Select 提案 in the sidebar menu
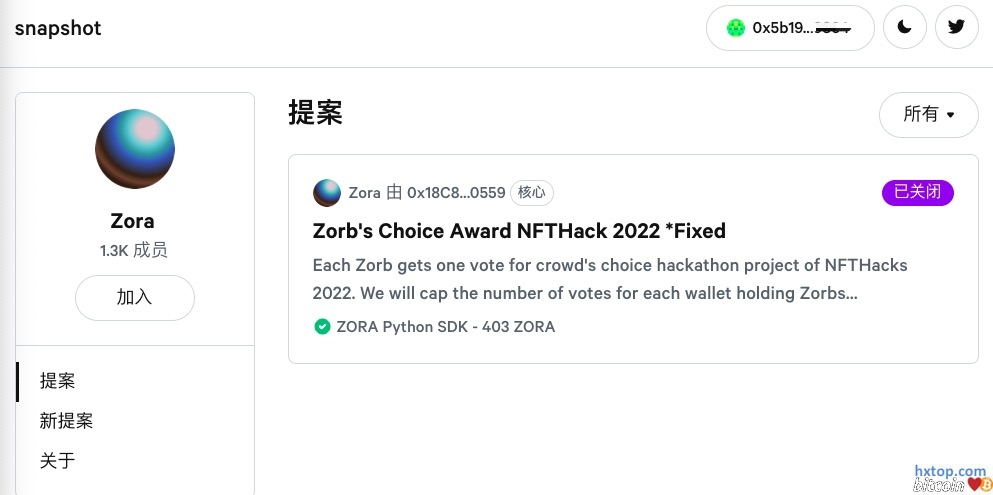Screen dimensions: 993x495 tap(57, 381)
